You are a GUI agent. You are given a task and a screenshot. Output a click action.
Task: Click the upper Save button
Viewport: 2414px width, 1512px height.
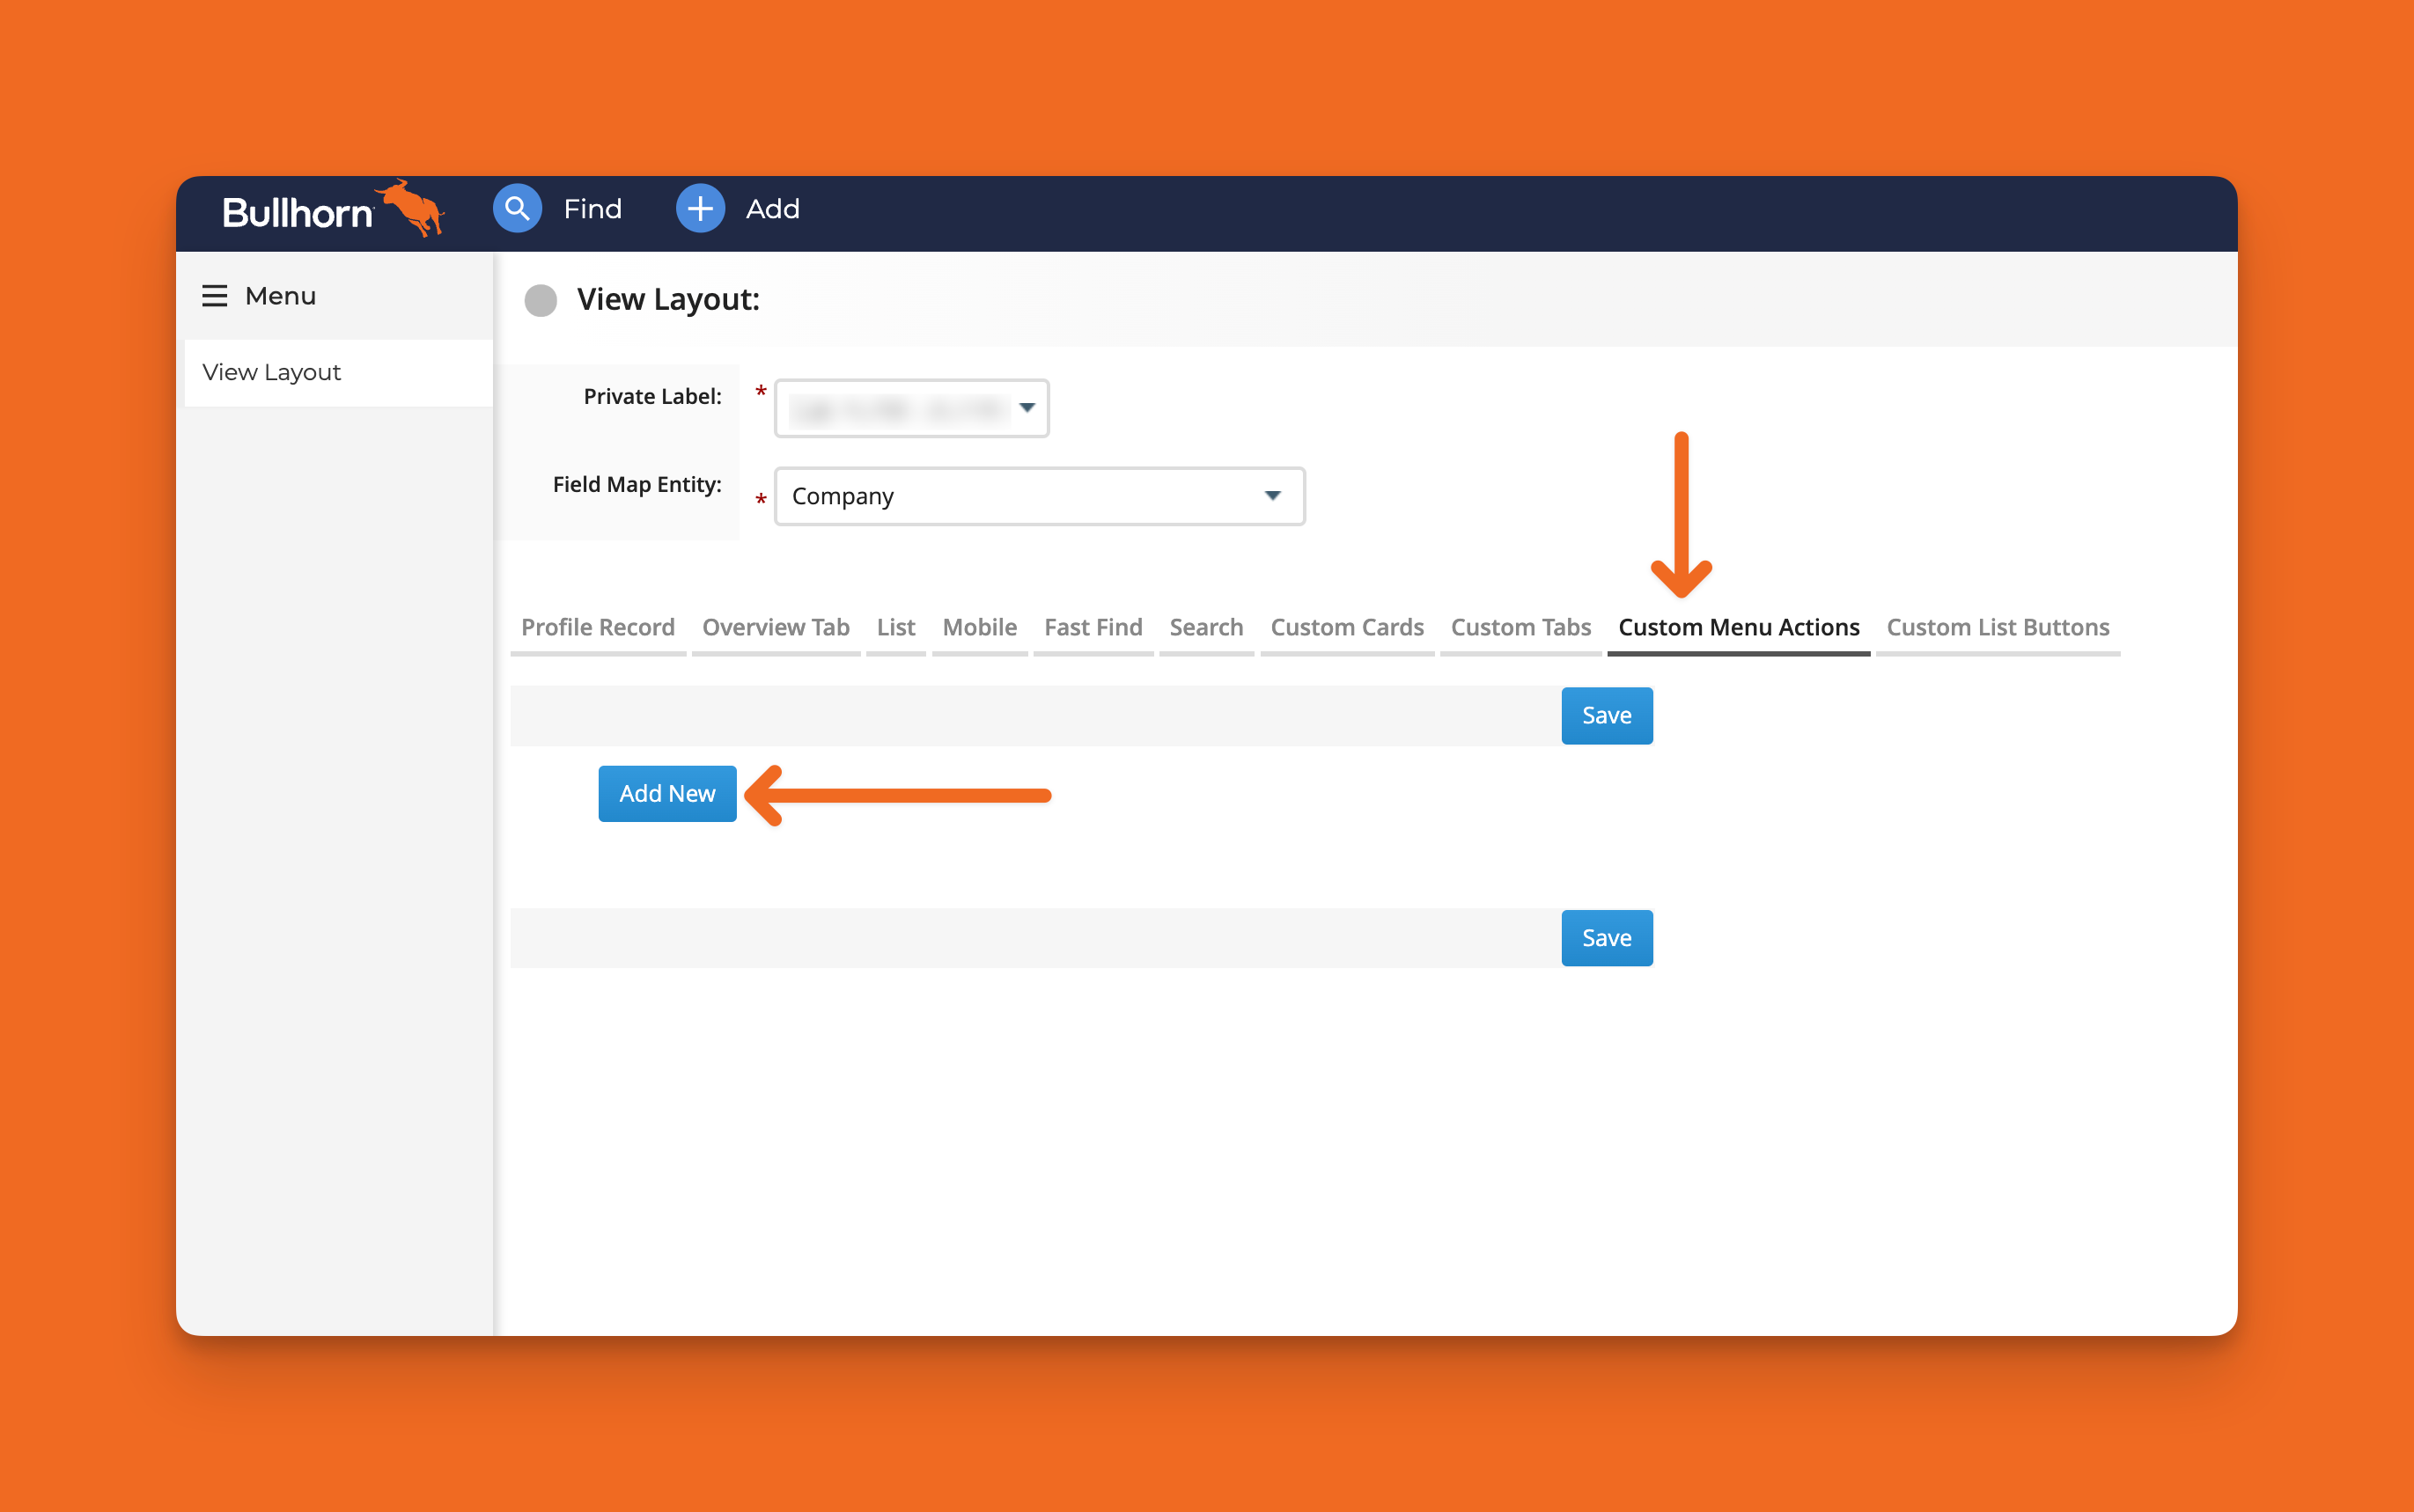tap(1605, 716)
